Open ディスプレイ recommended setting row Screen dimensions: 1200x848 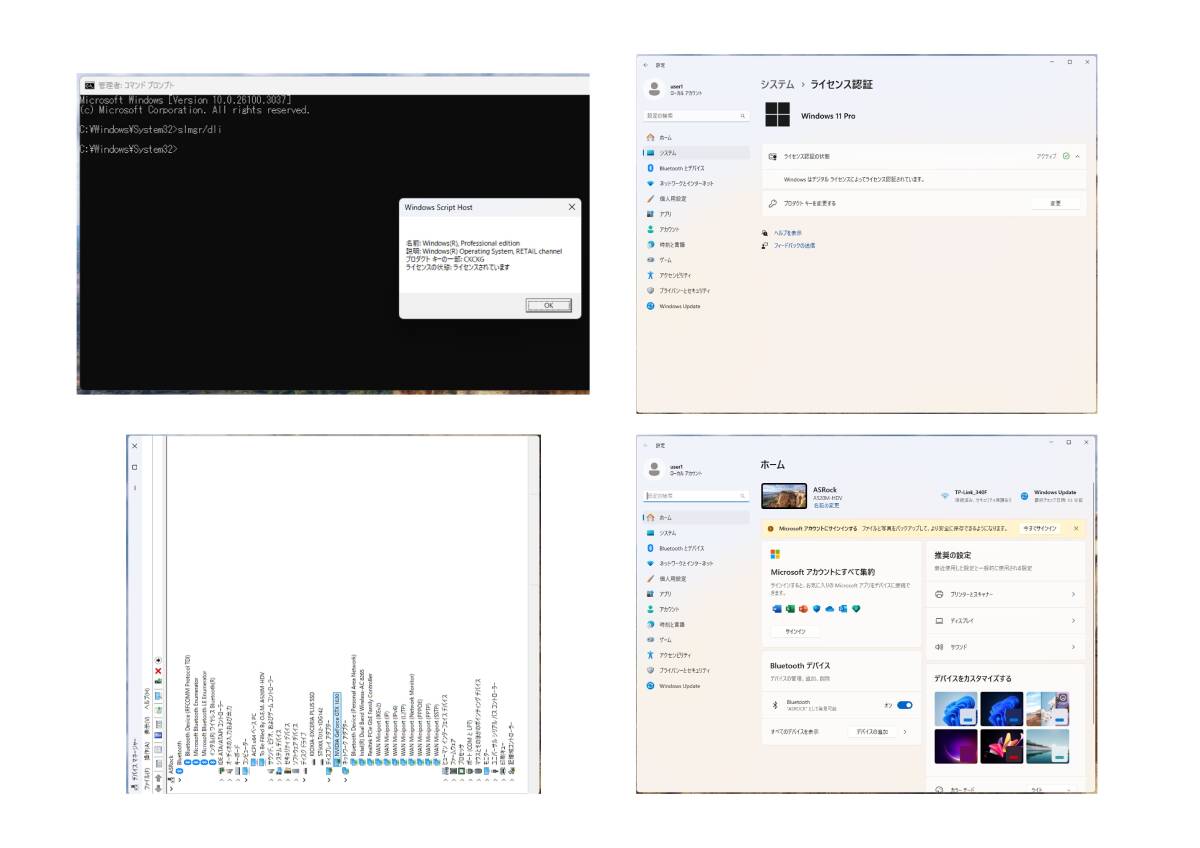pyautogui.click(x=1006, y=621)
